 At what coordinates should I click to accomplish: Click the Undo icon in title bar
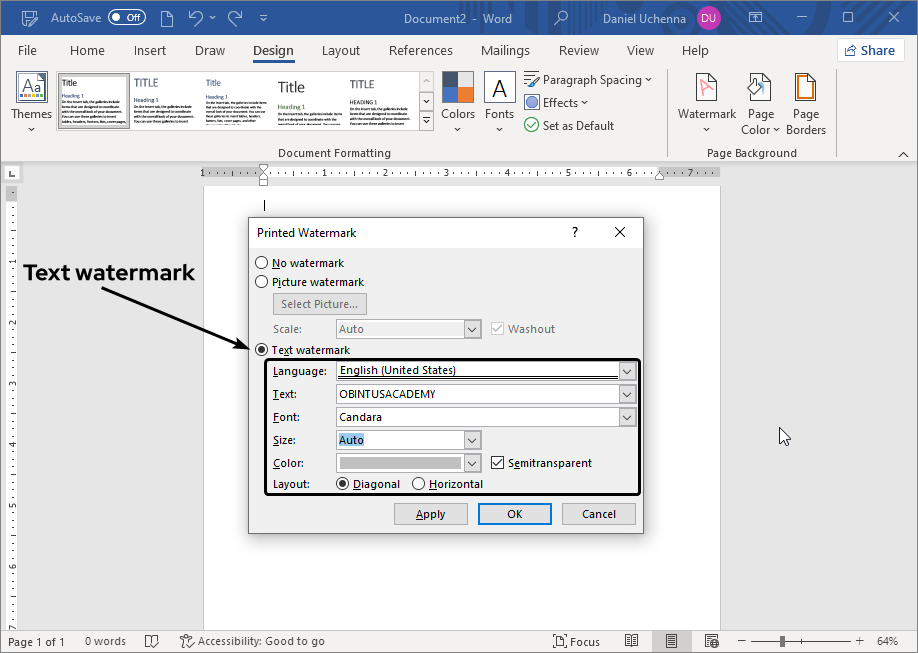tap(196, 18)
